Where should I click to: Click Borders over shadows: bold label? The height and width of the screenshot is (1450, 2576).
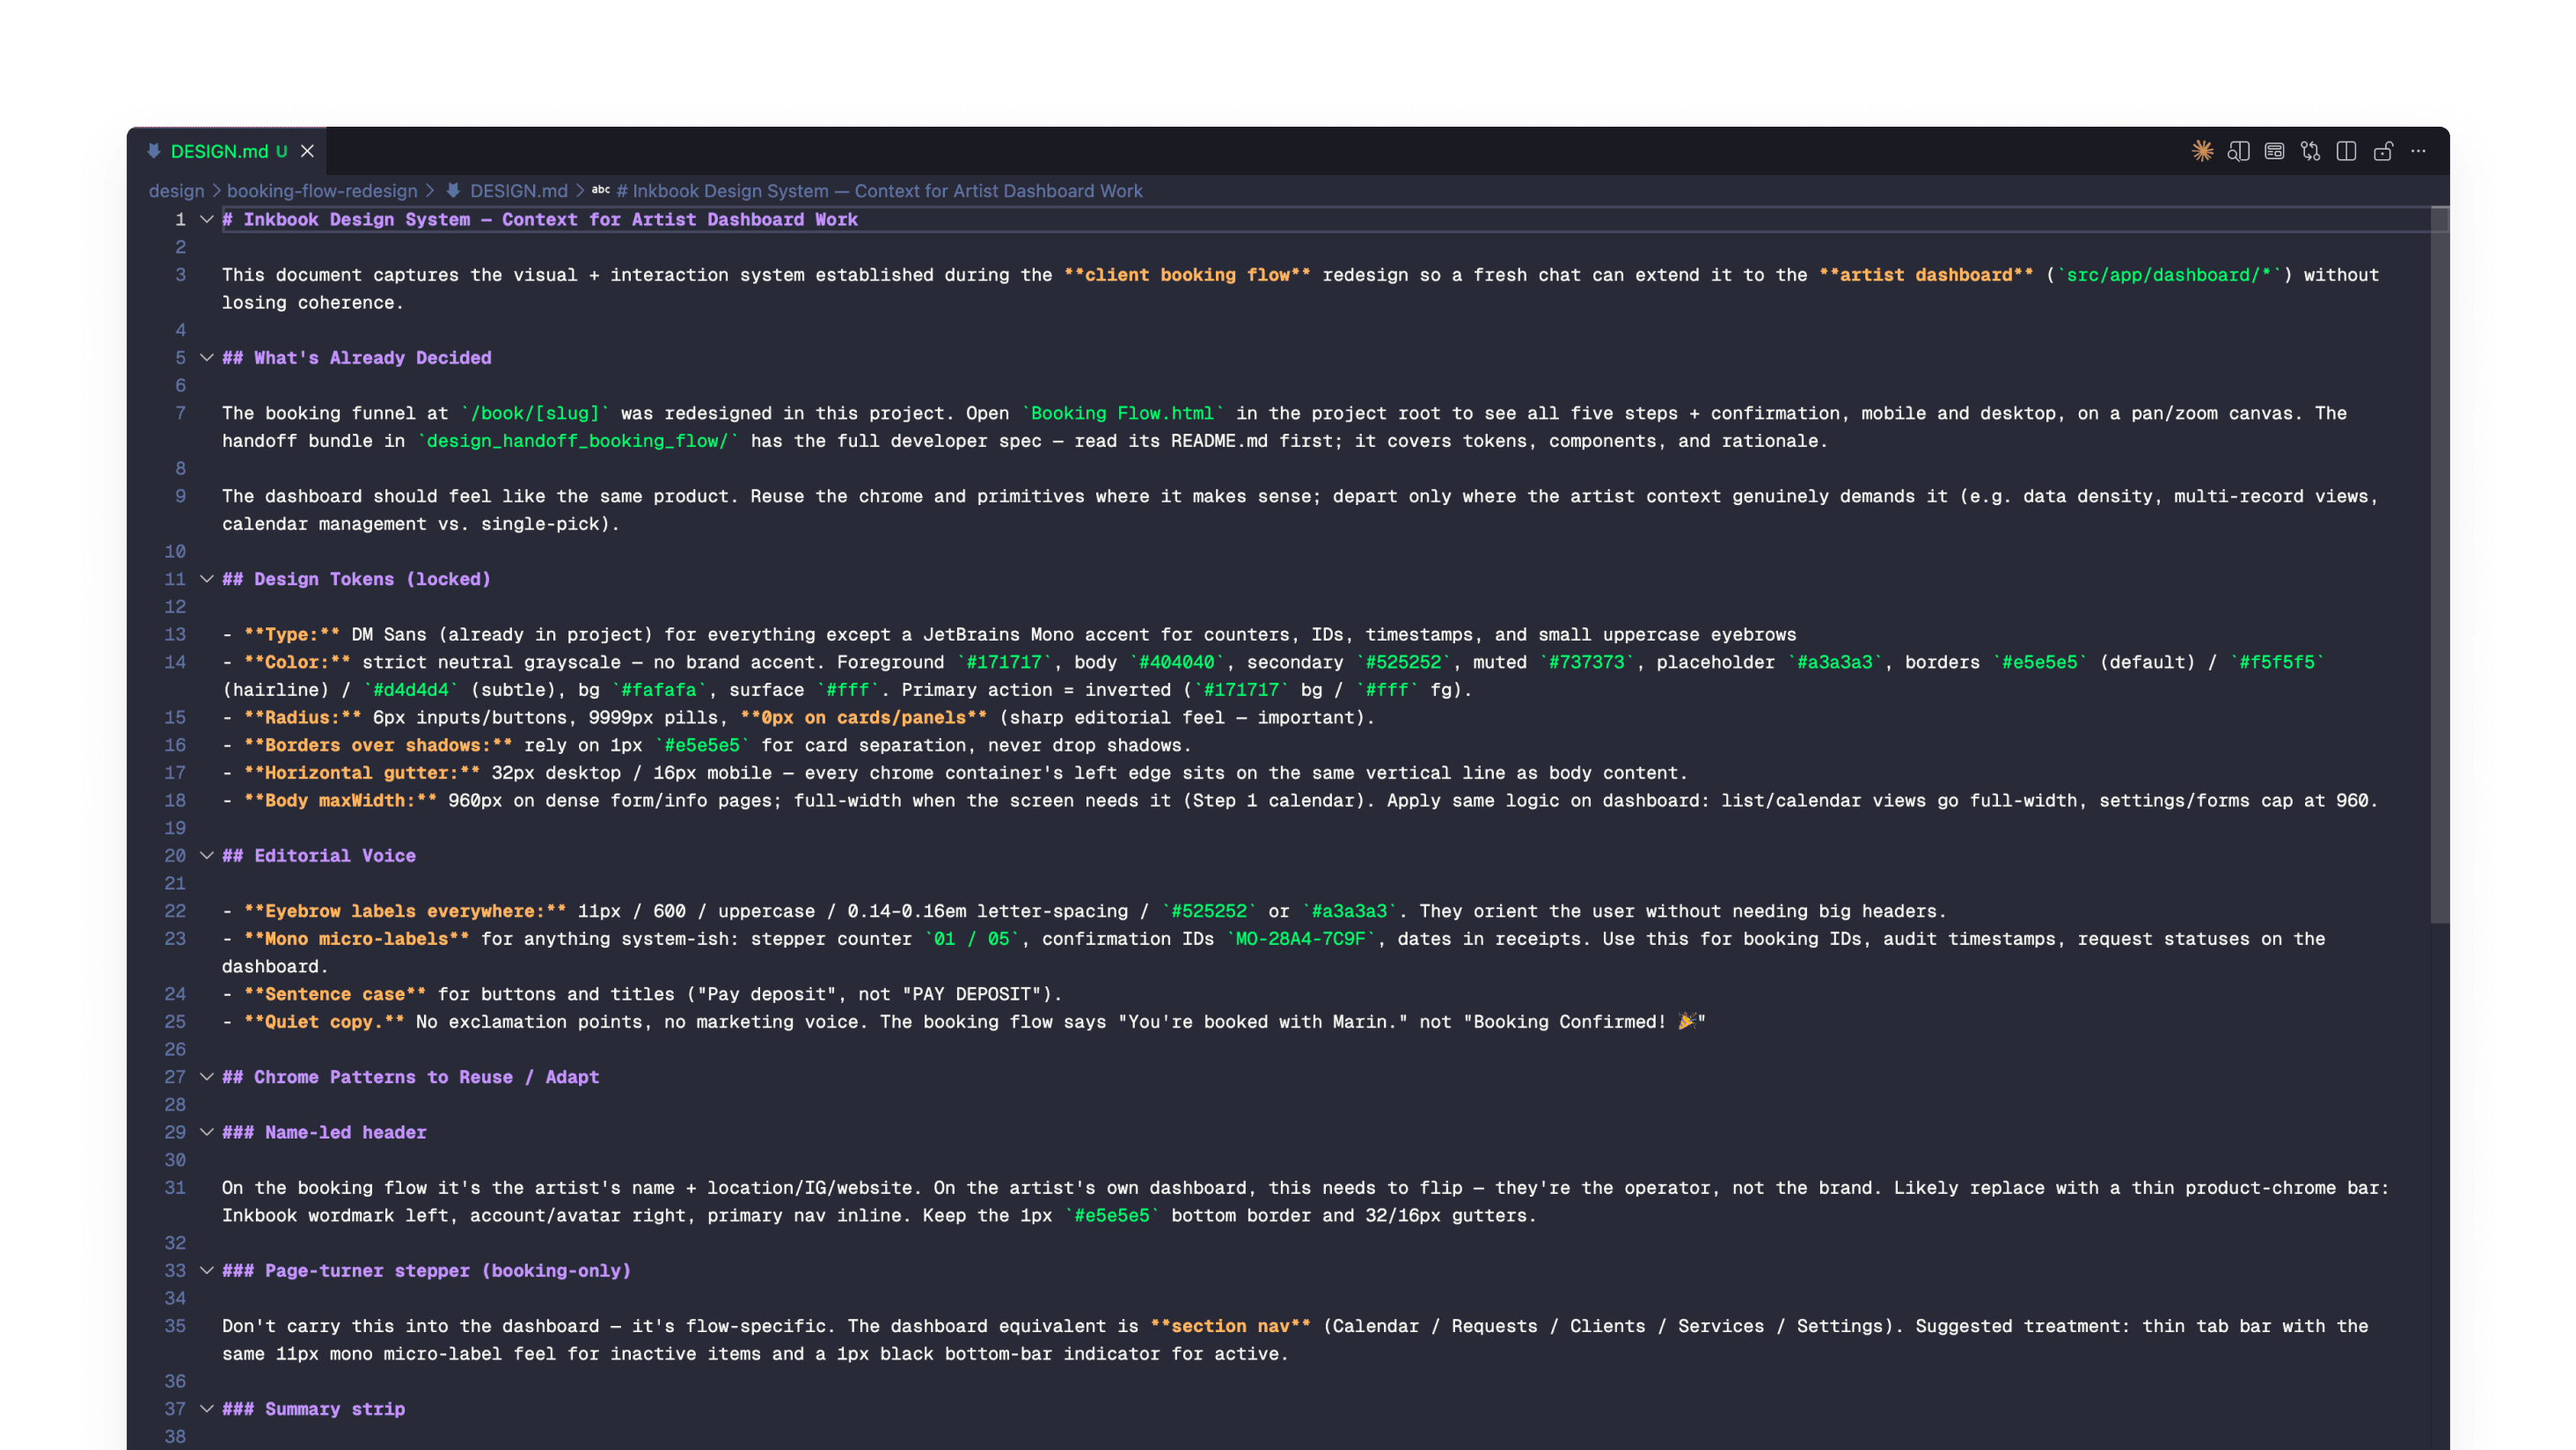click(x=378, y=745)
